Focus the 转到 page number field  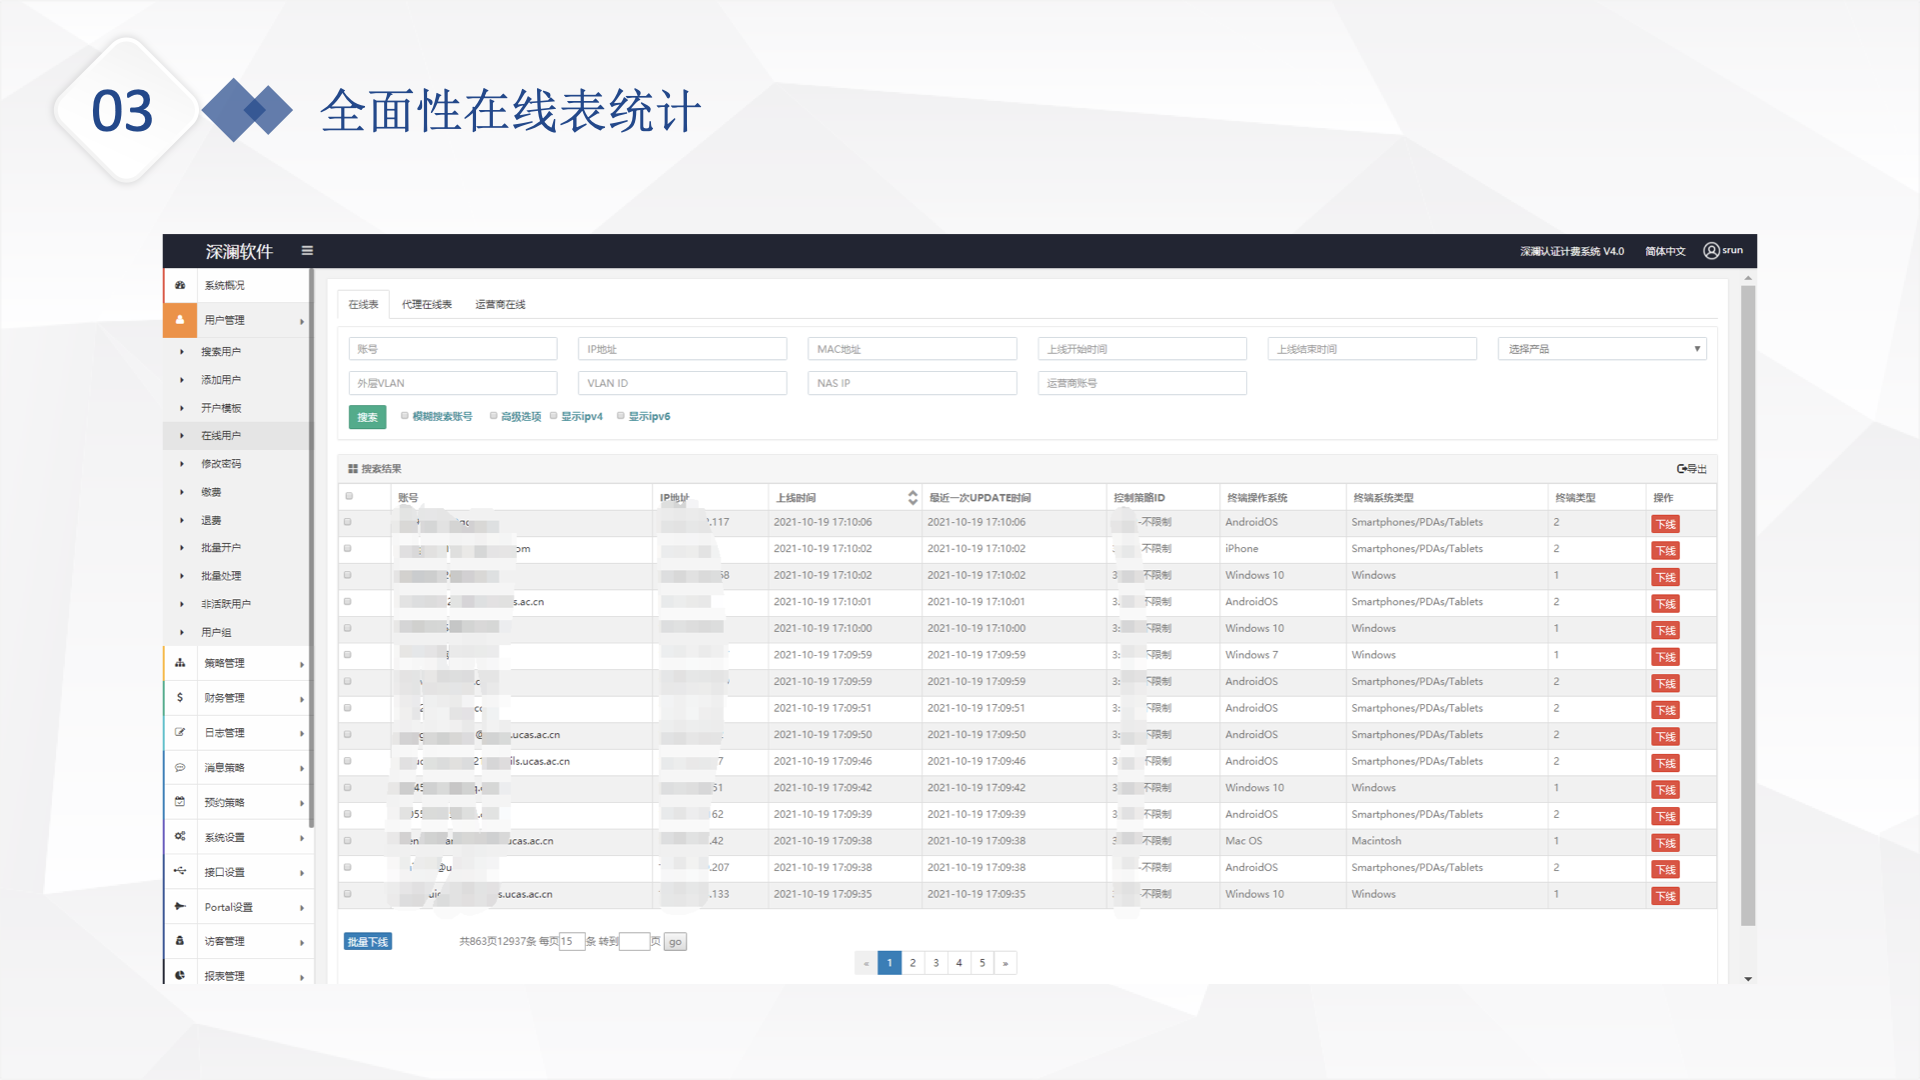click(x=634, y=942)
